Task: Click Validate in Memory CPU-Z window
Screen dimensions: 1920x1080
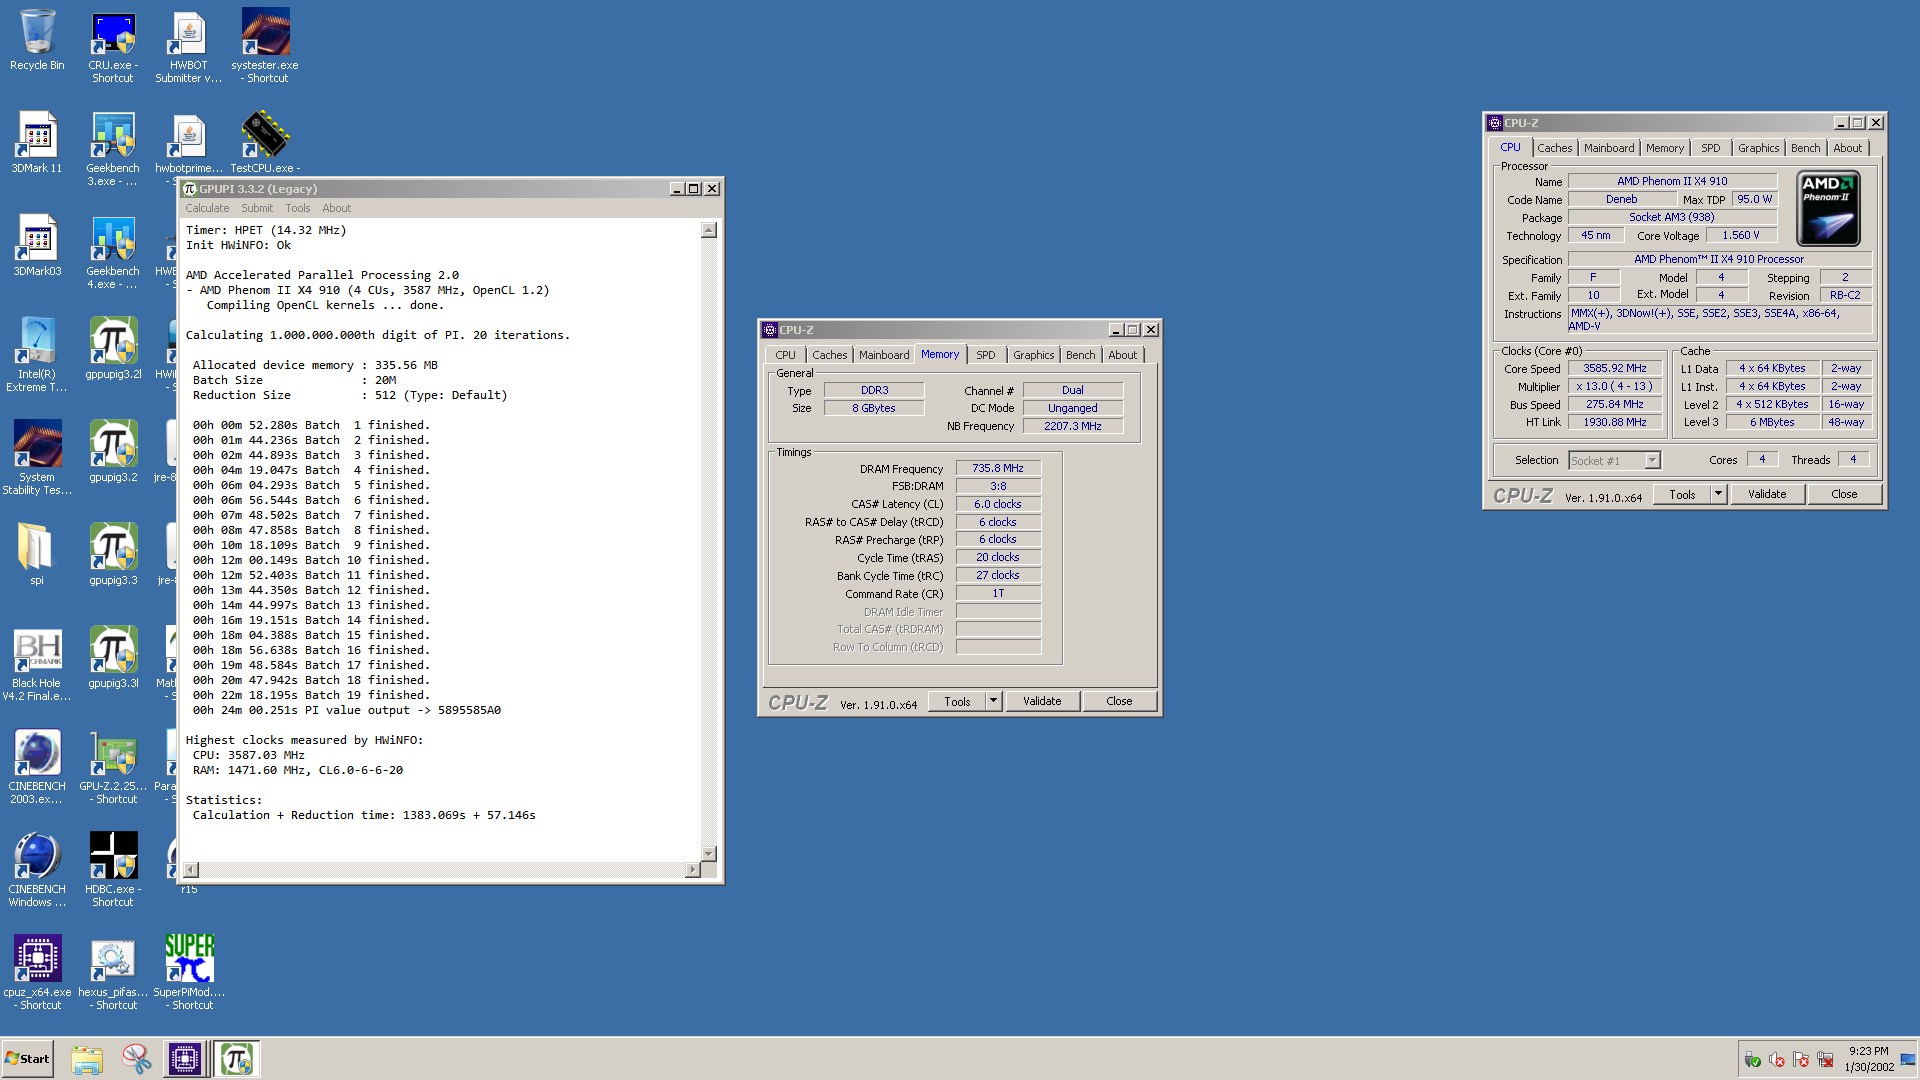Action: point(1042,701)
